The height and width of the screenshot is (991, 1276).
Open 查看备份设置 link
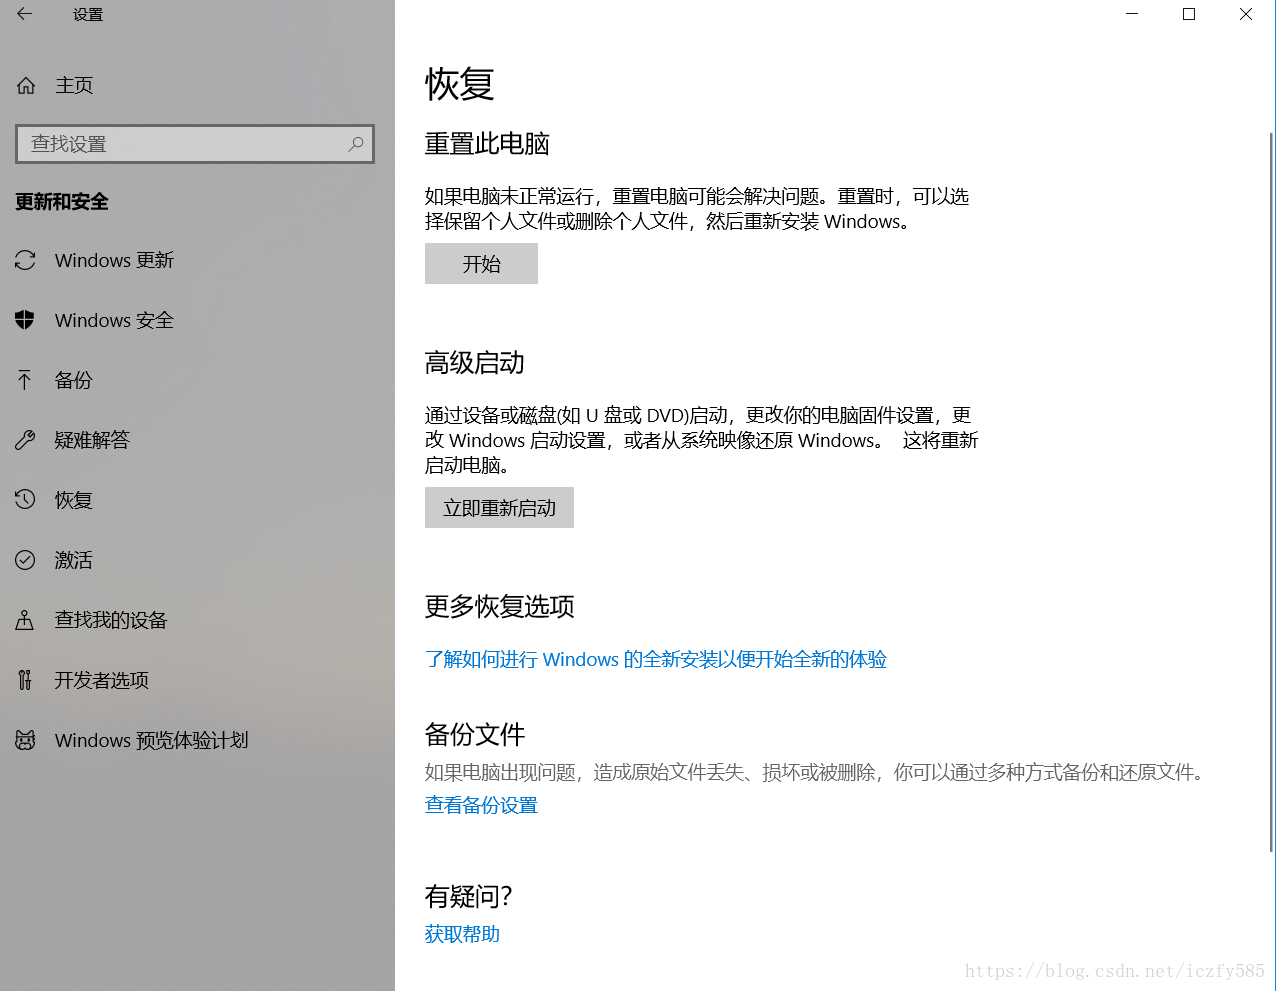(481, 805)
